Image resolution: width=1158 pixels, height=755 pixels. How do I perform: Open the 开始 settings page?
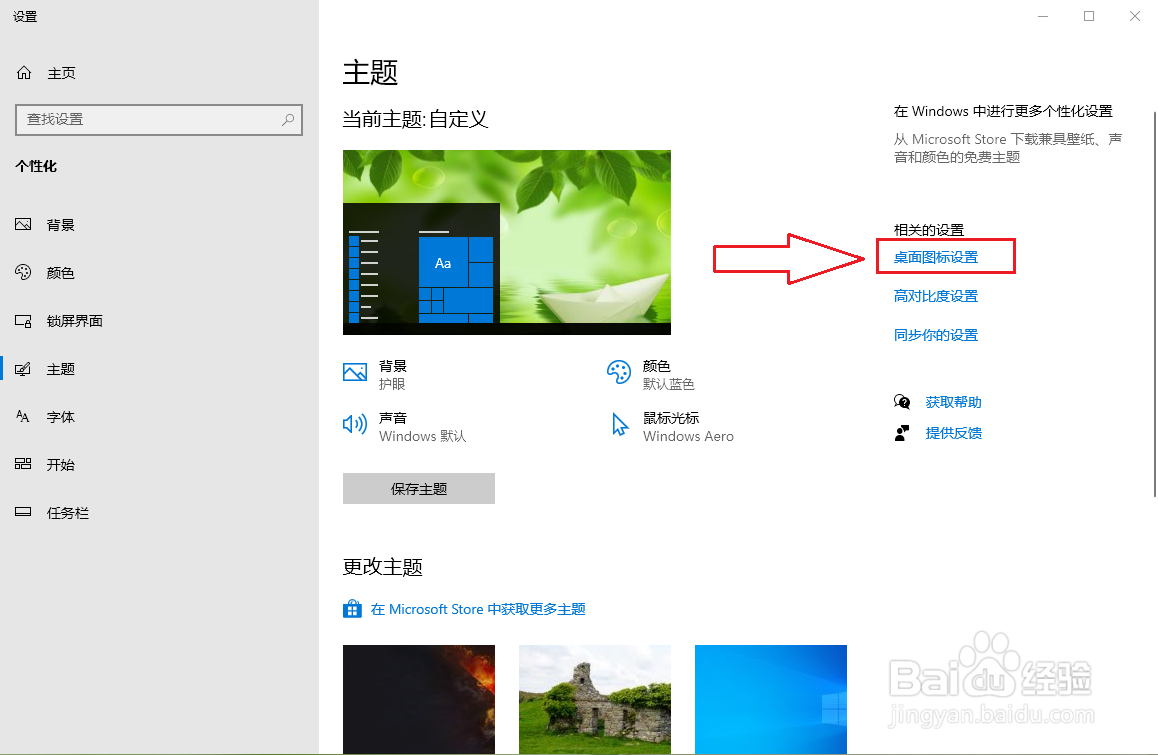pos(160,464)
